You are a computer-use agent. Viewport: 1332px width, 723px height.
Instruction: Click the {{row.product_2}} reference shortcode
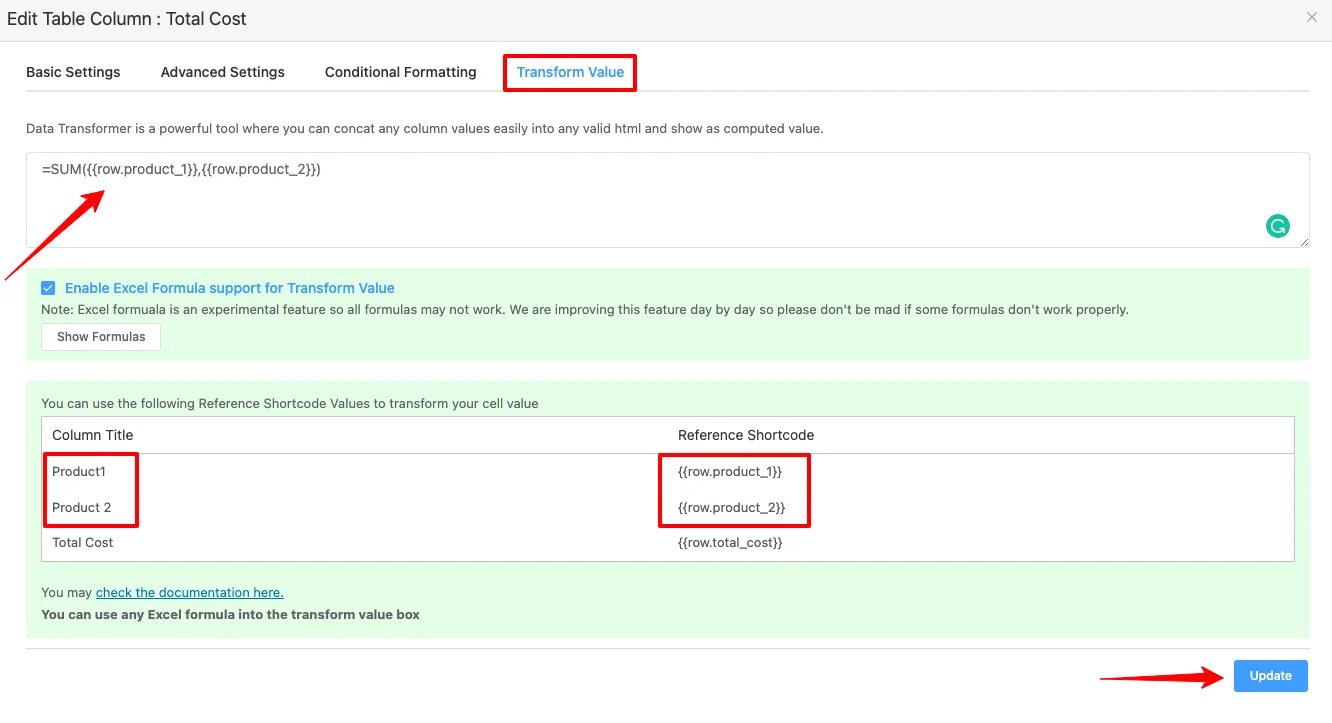(x=731, y=508)
